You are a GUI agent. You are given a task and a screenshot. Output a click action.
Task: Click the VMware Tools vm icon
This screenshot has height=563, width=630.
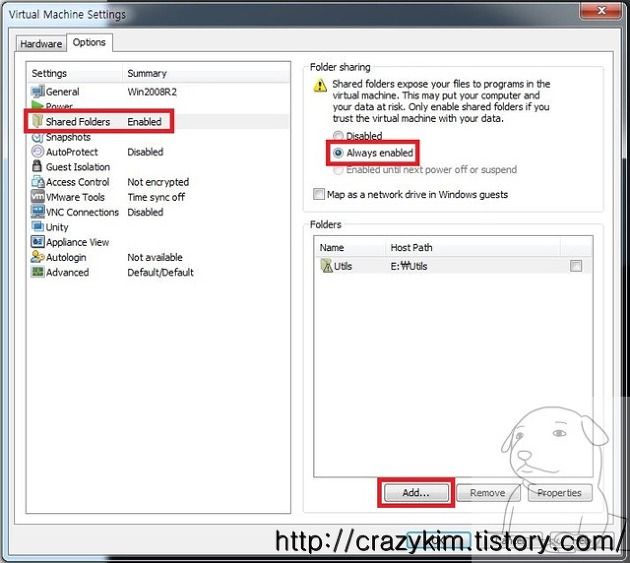[37, 197]
